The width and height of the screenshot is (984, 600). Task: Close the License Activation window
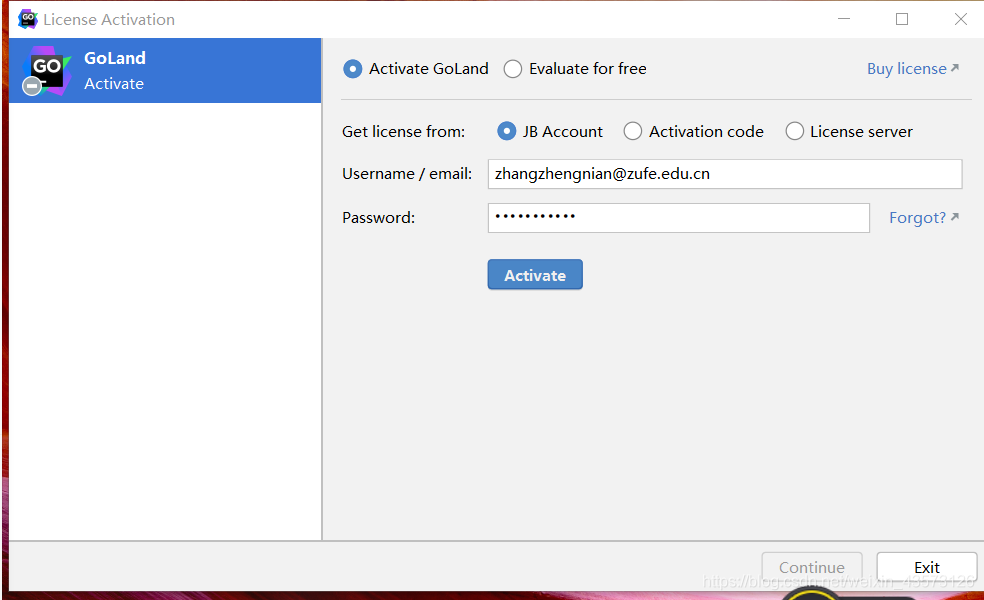point(960,19)
